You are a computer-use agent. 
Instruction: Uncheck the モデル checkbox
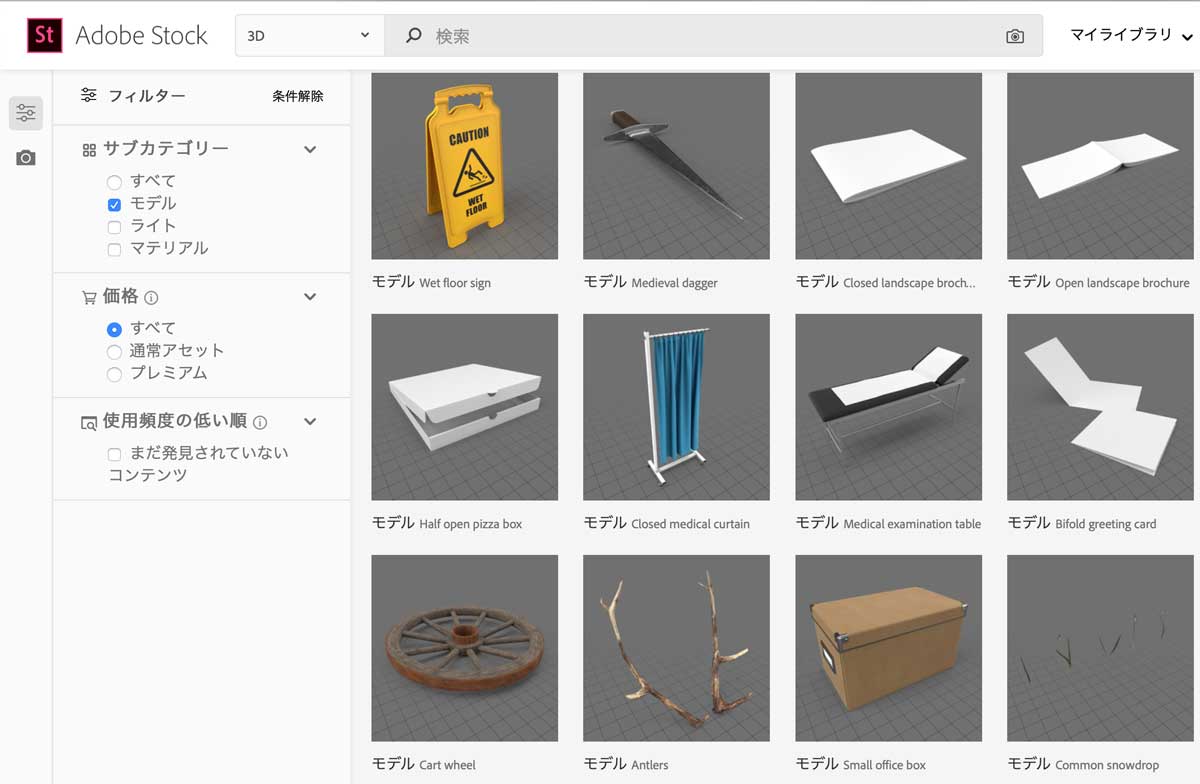114,204
